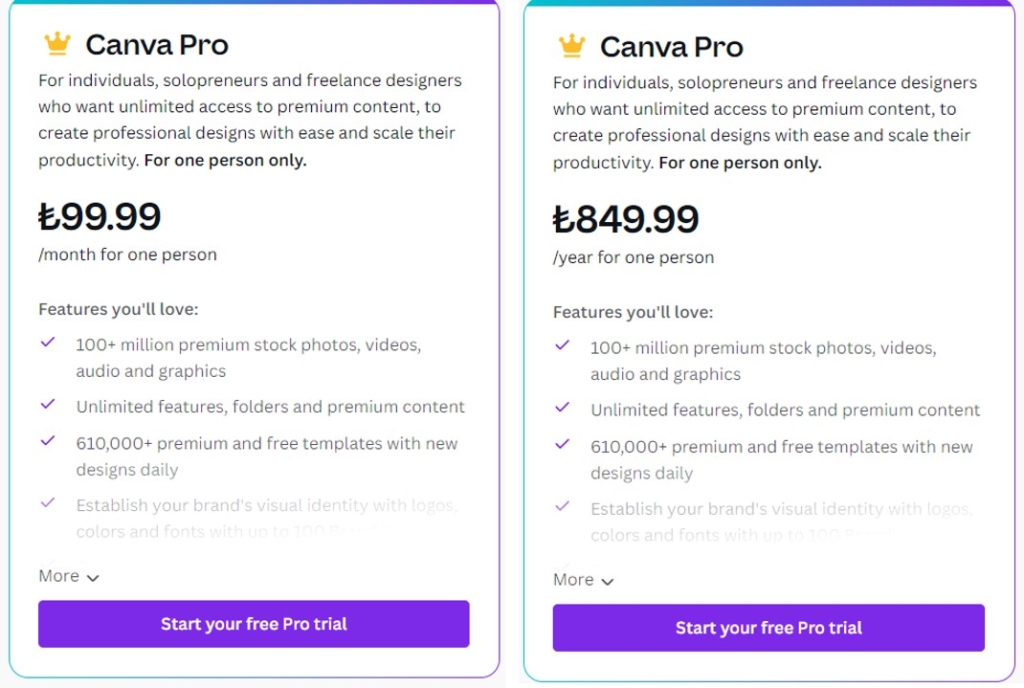Click the /month for one person label
This screenshot has height=688, width=1024.
point(126,255)
